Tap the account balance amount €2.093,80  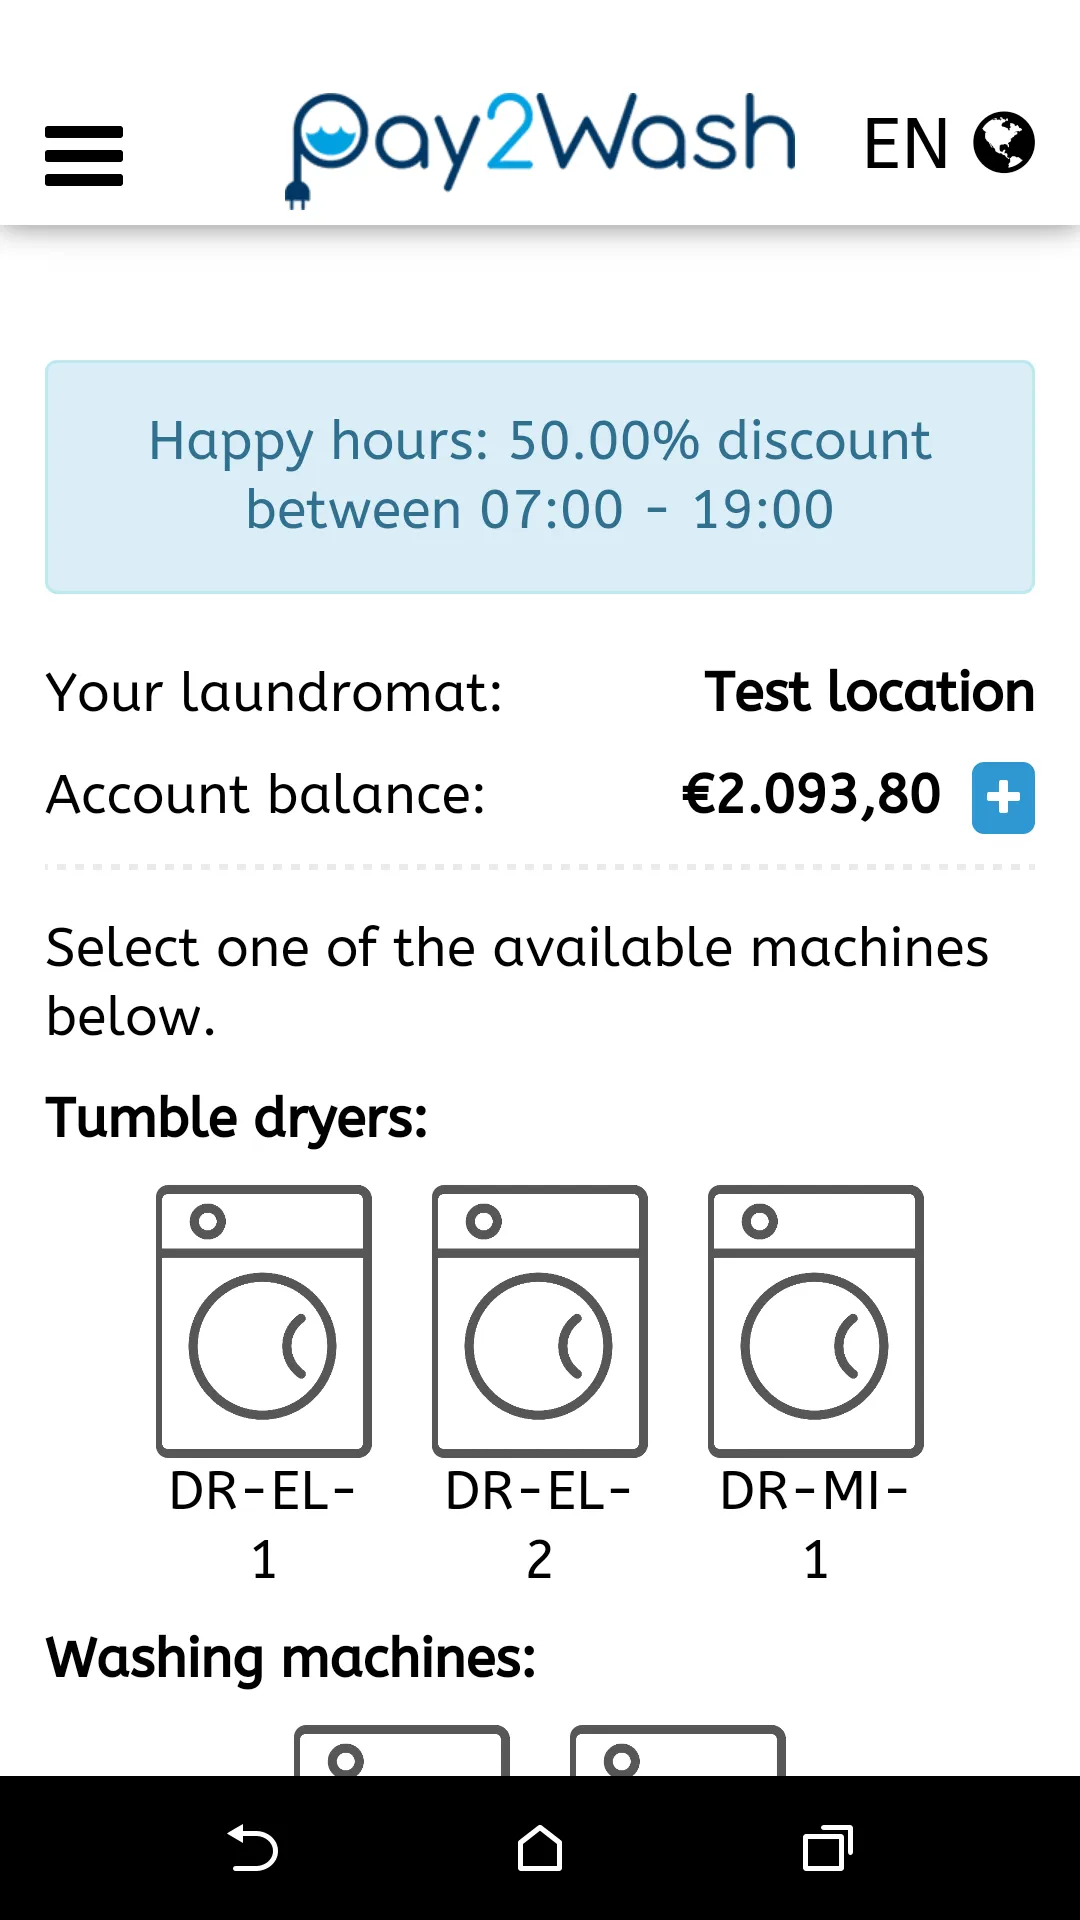811,795
